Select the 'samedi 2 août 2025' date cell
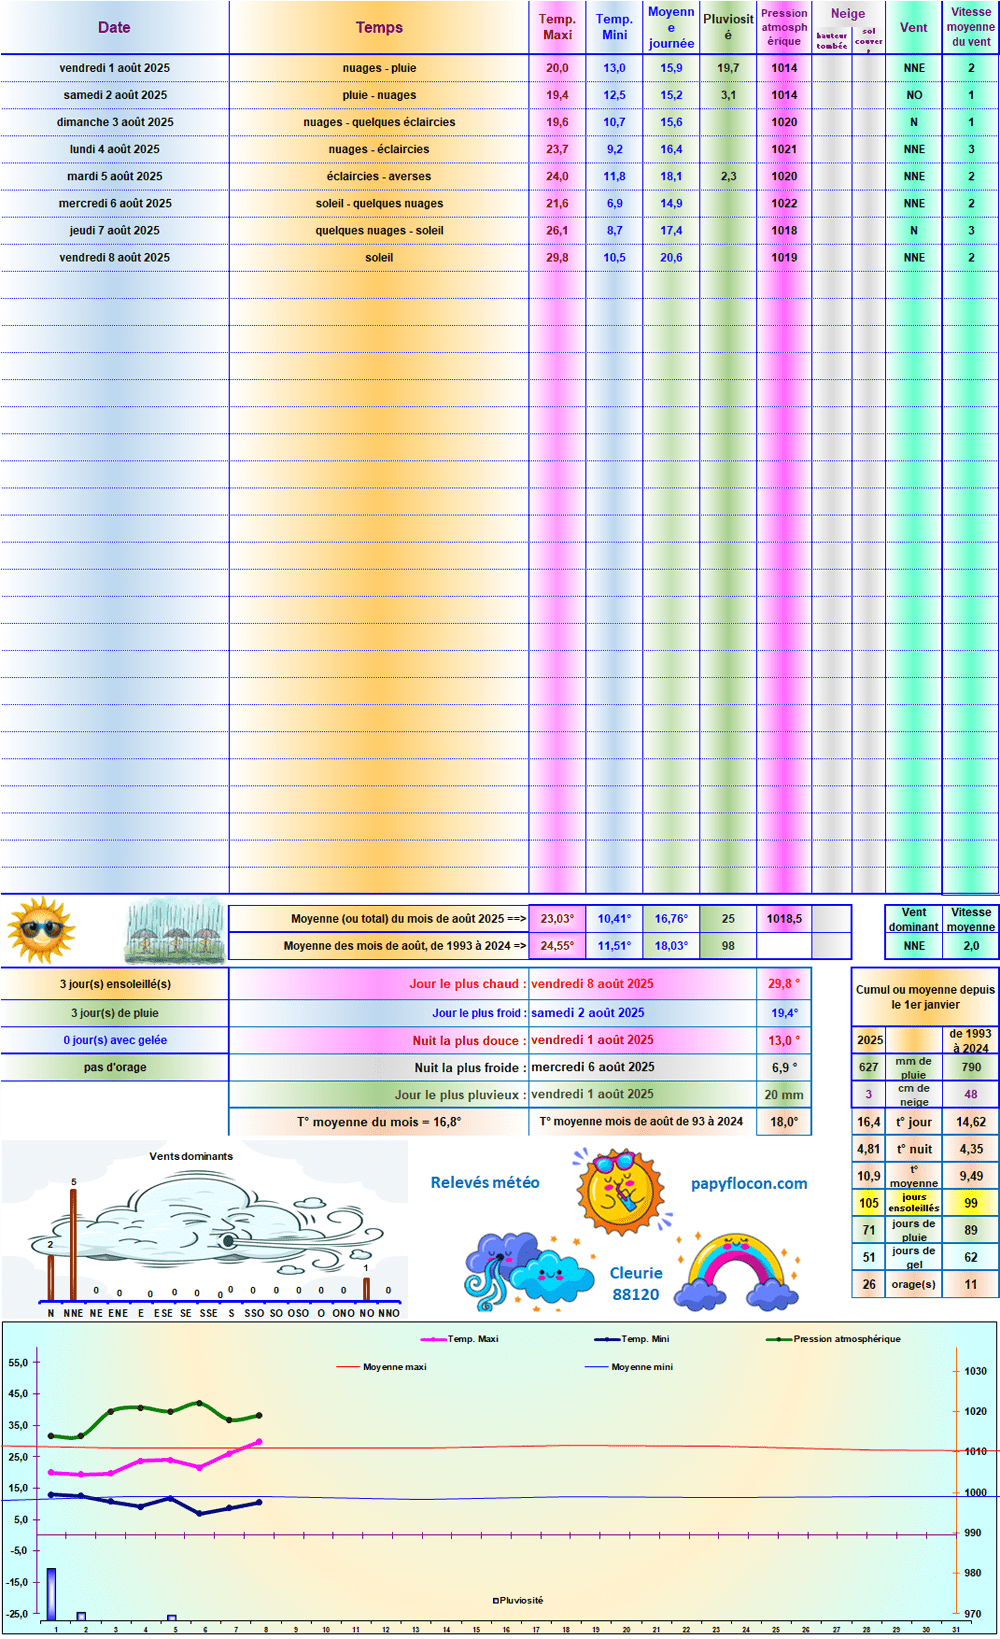The width and height of the screenshot is (1000, 1639). tap(114, 95)
